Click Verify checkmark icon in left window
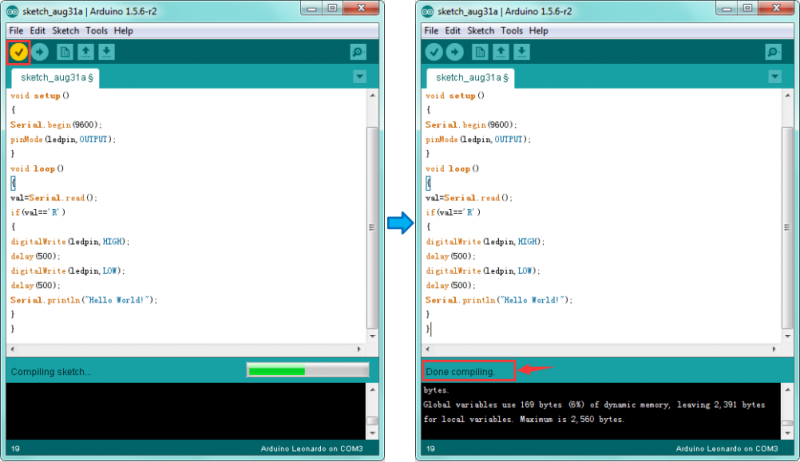Image resolution: width=800 pixels, height=462 pixels. (18, 52)
